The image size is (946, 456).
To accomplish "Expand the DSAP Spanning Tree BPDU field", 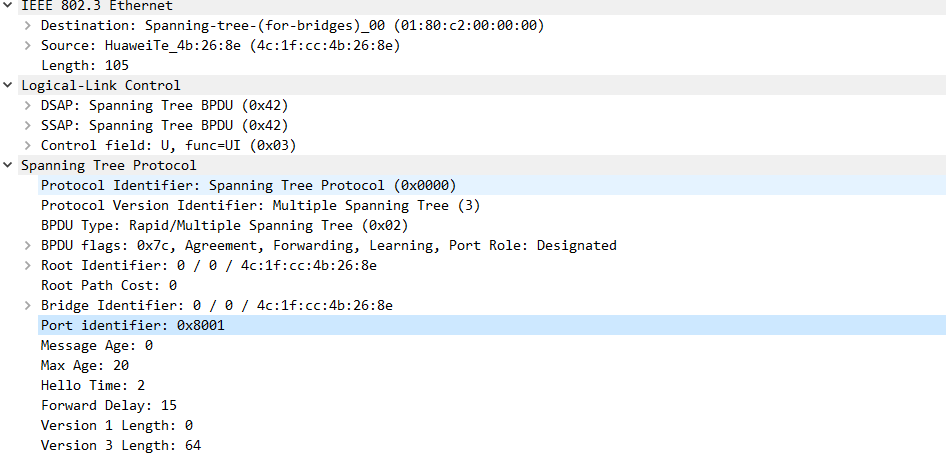I will pyautogui.click(x=28, y=105).
